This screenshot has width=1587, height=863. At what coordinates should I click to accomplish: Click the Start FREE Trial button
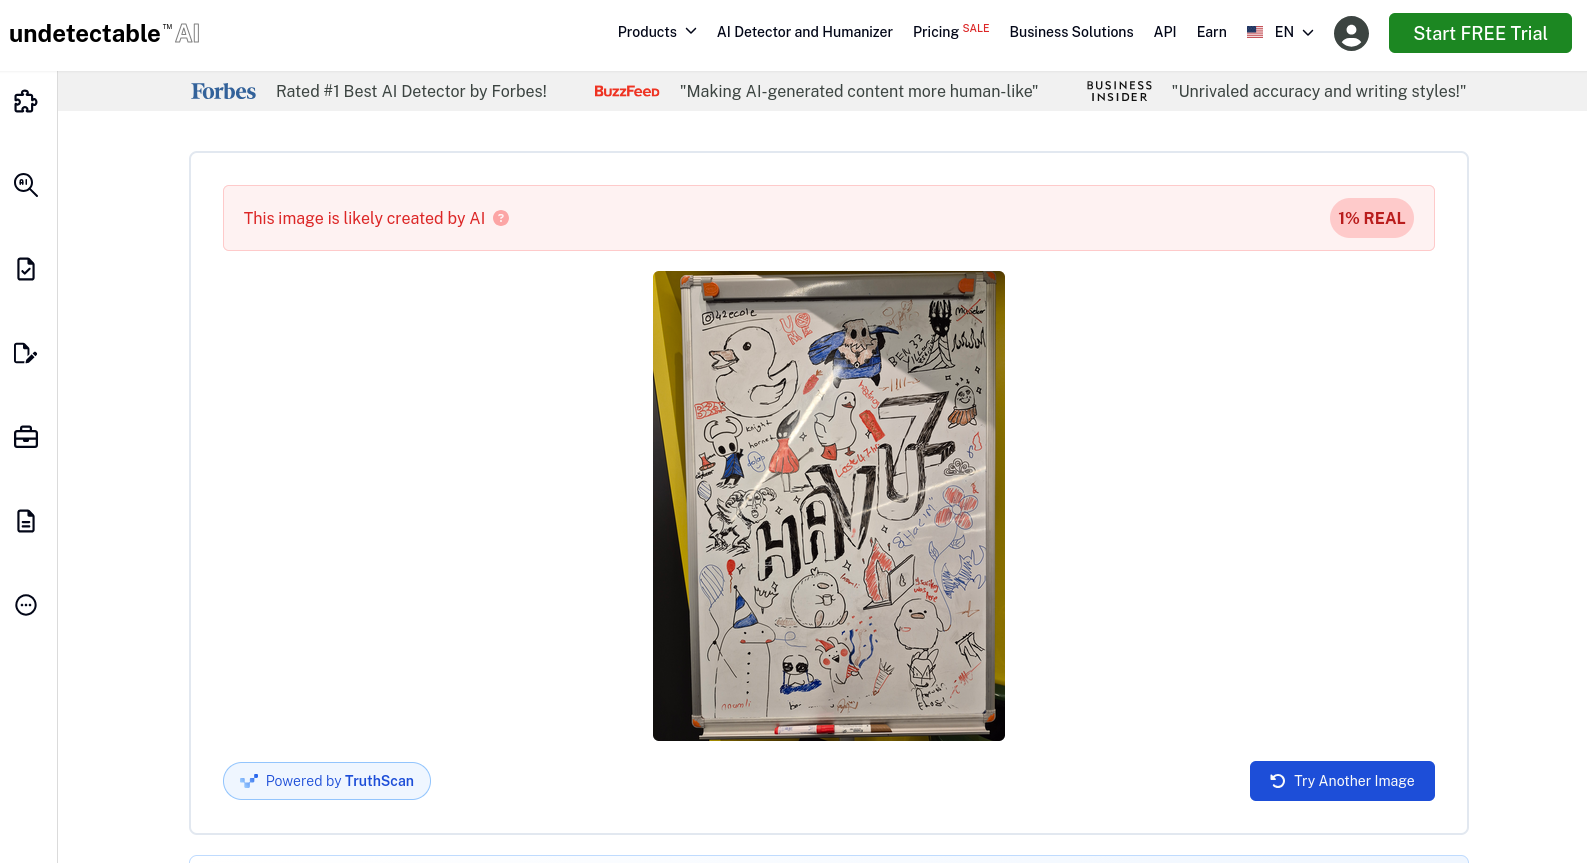point(1480,33)
